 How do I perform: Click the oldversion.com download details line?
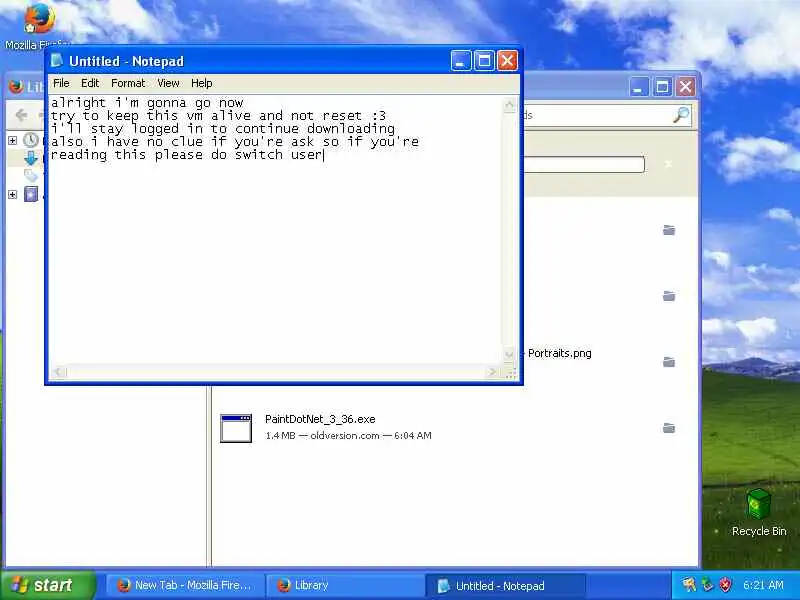click(x=348, y=436)
